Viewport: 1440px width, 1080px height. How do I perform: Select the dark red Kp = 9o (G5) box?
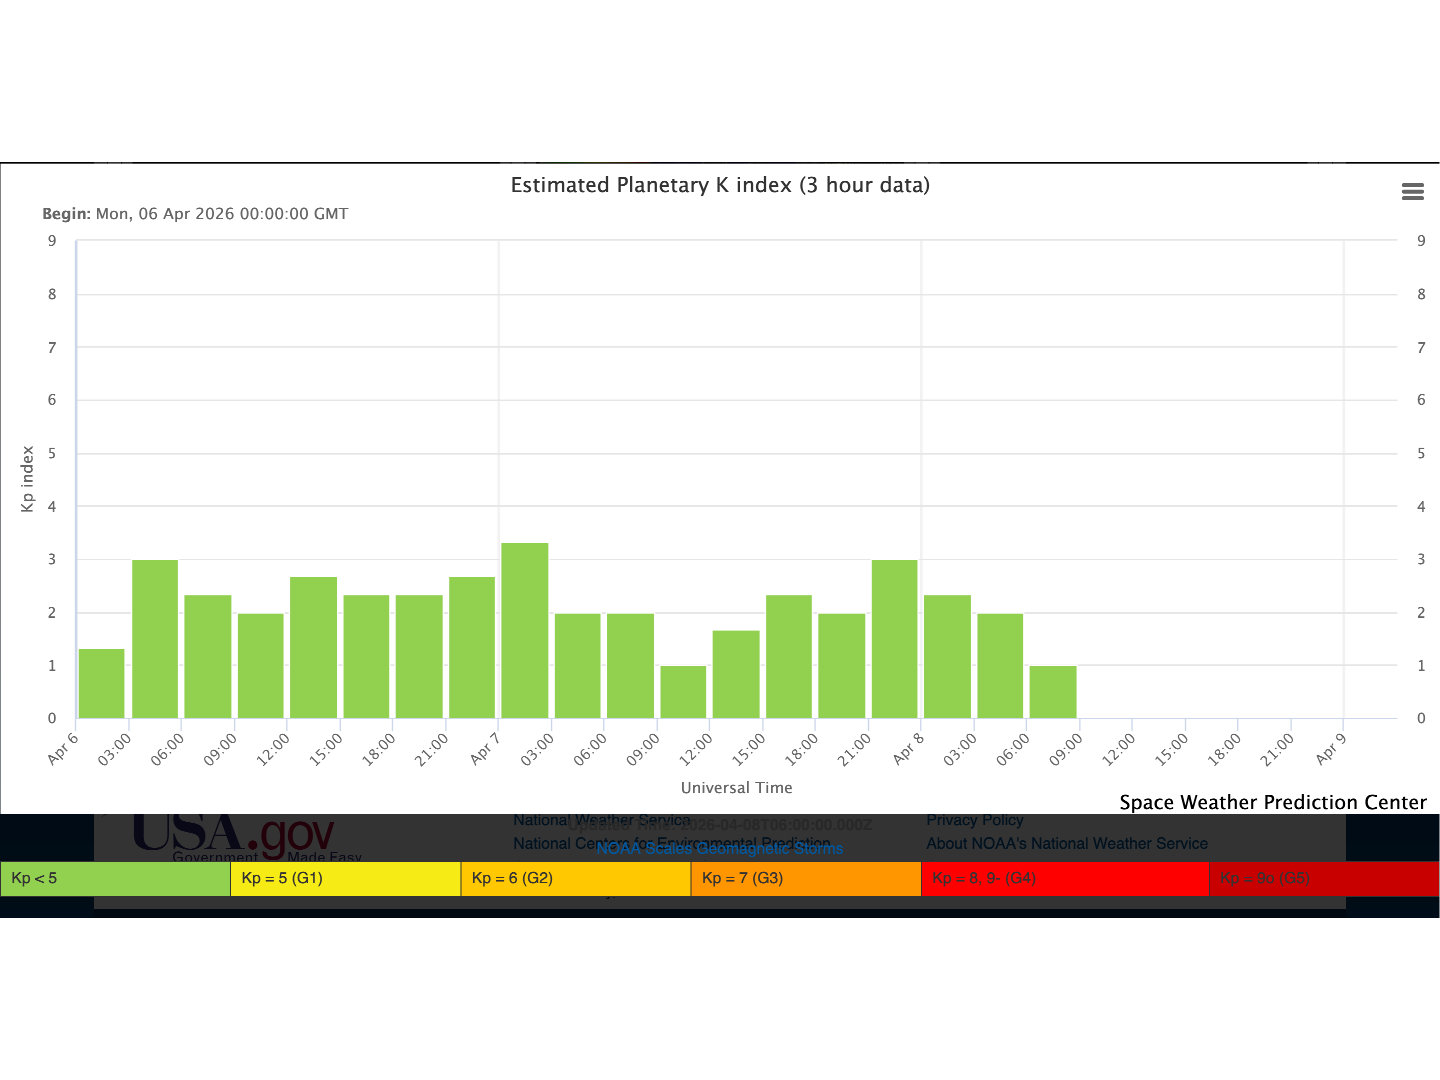pyautogui.click(x=1323, y=878)
